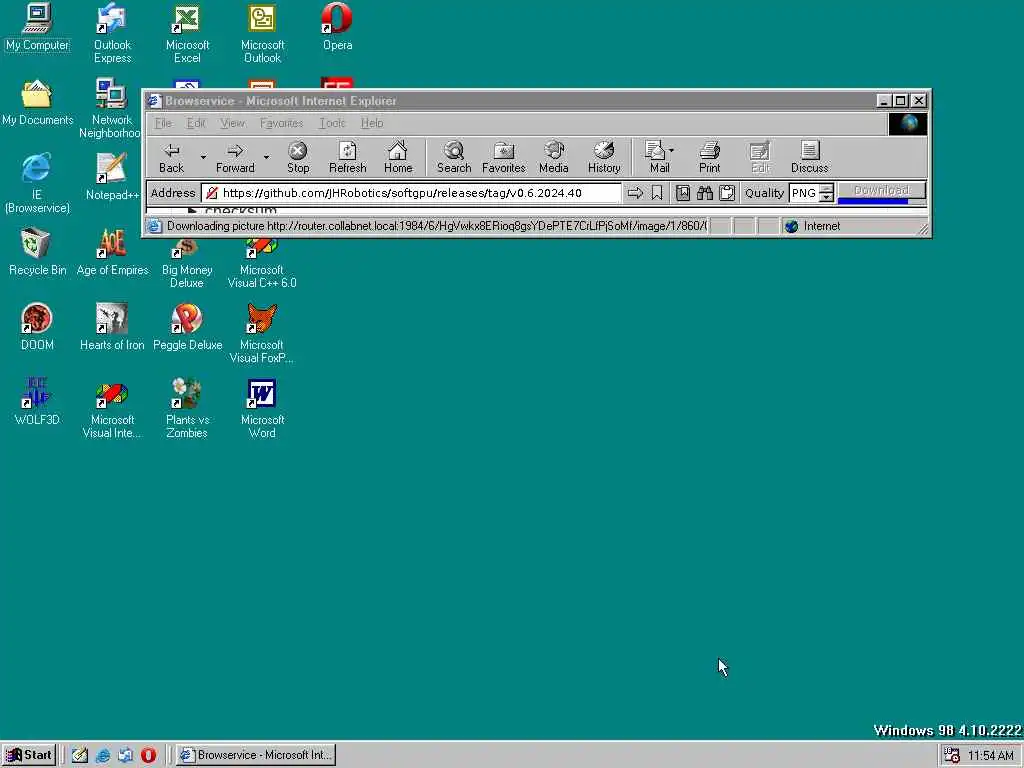This screenshot has height=768, width=1024.
Task: Select the Network Neighborhood desktop icon
Action: pyautogui.click(x=111, y=108)
